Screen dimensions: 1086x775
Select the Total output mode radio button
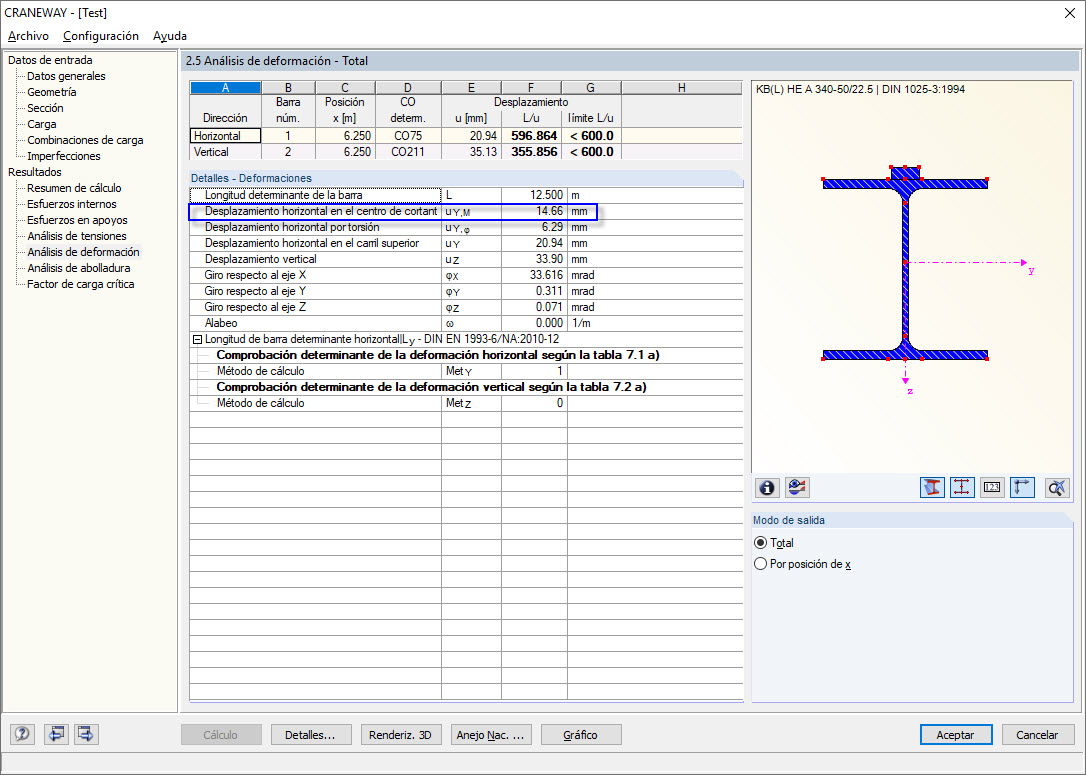point(760,543)
